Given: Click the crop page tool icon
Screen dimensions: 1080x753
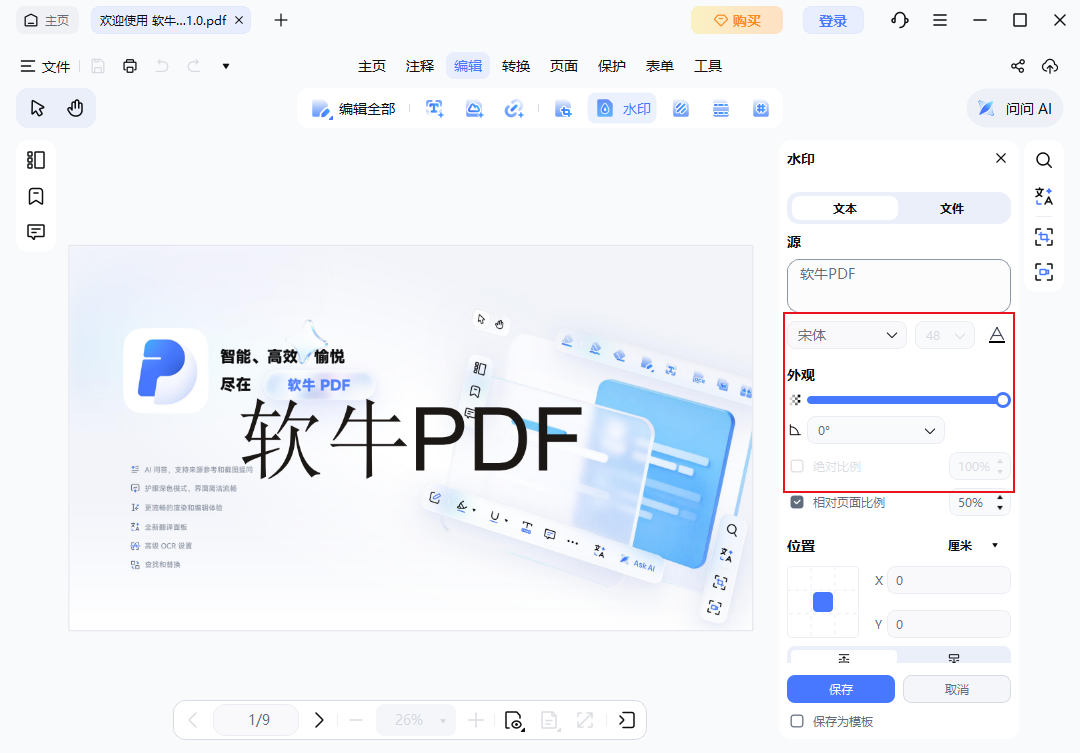Looking at the screenshot, I should [x=563, y=109].
